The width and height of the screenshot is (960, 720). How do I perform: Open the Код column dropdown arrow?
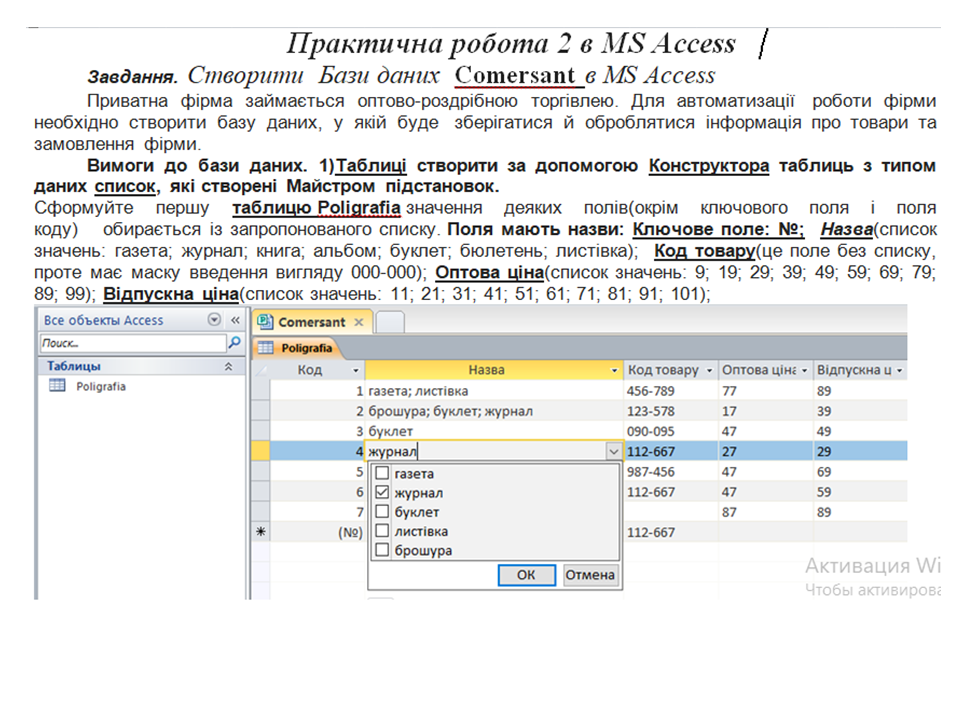tap(356, 370)
